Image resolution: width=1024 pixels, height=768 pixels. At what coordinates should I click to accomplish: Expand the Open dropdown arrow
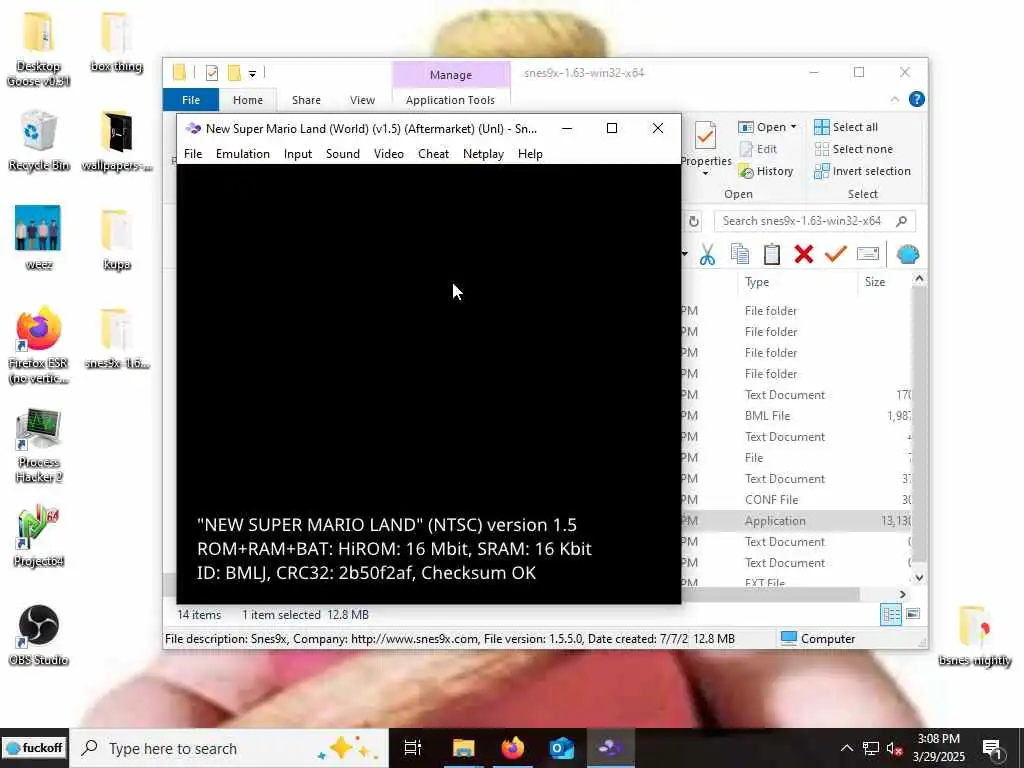793,127
